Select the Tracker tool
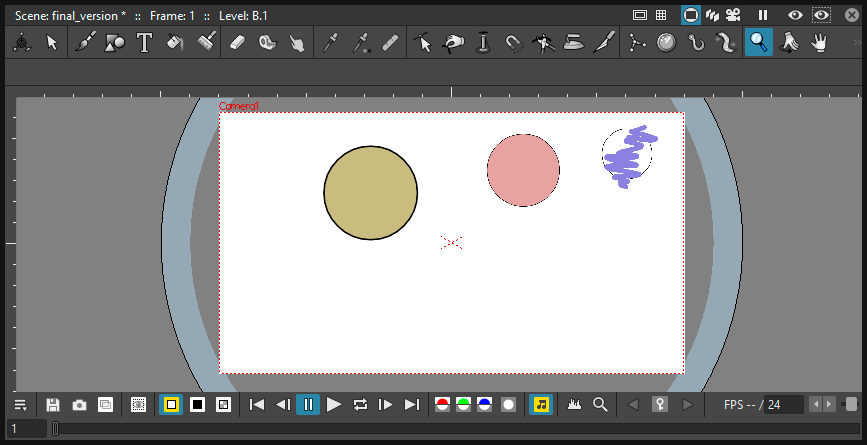This screenshot has width=867, height=445. point(667,43)
